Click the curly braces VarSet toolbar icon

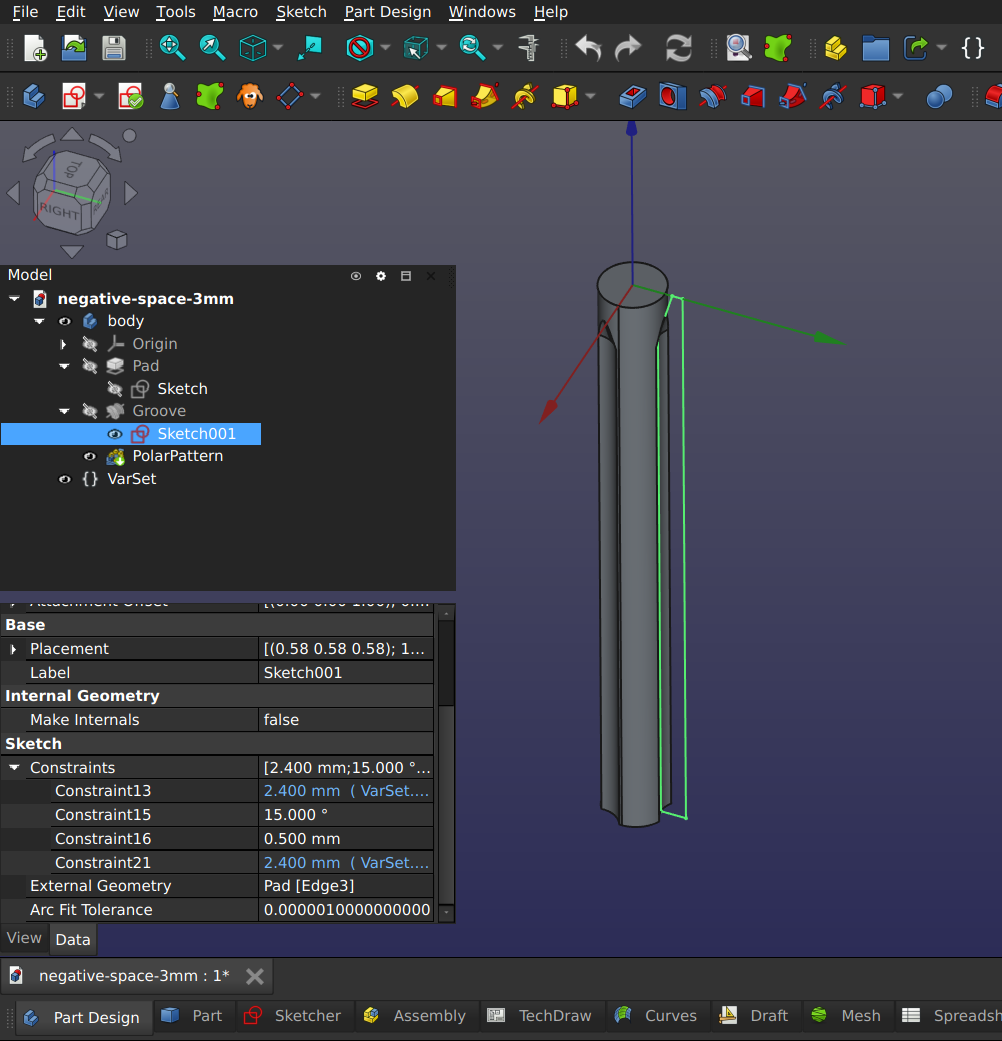(973, 48)
